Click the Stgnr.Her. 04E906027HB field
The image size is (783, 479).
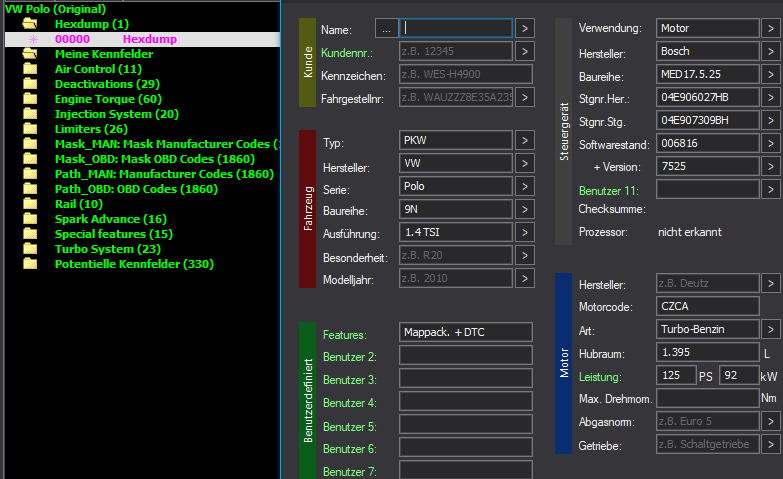[x=708, y=97]
